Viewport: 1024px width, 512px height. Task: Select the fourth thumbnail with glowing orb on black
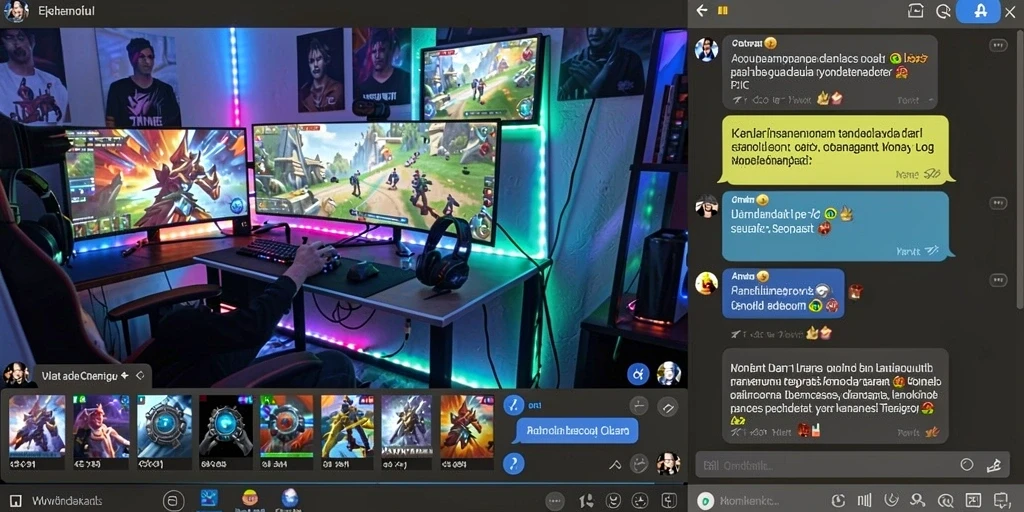tap(226, 425)
